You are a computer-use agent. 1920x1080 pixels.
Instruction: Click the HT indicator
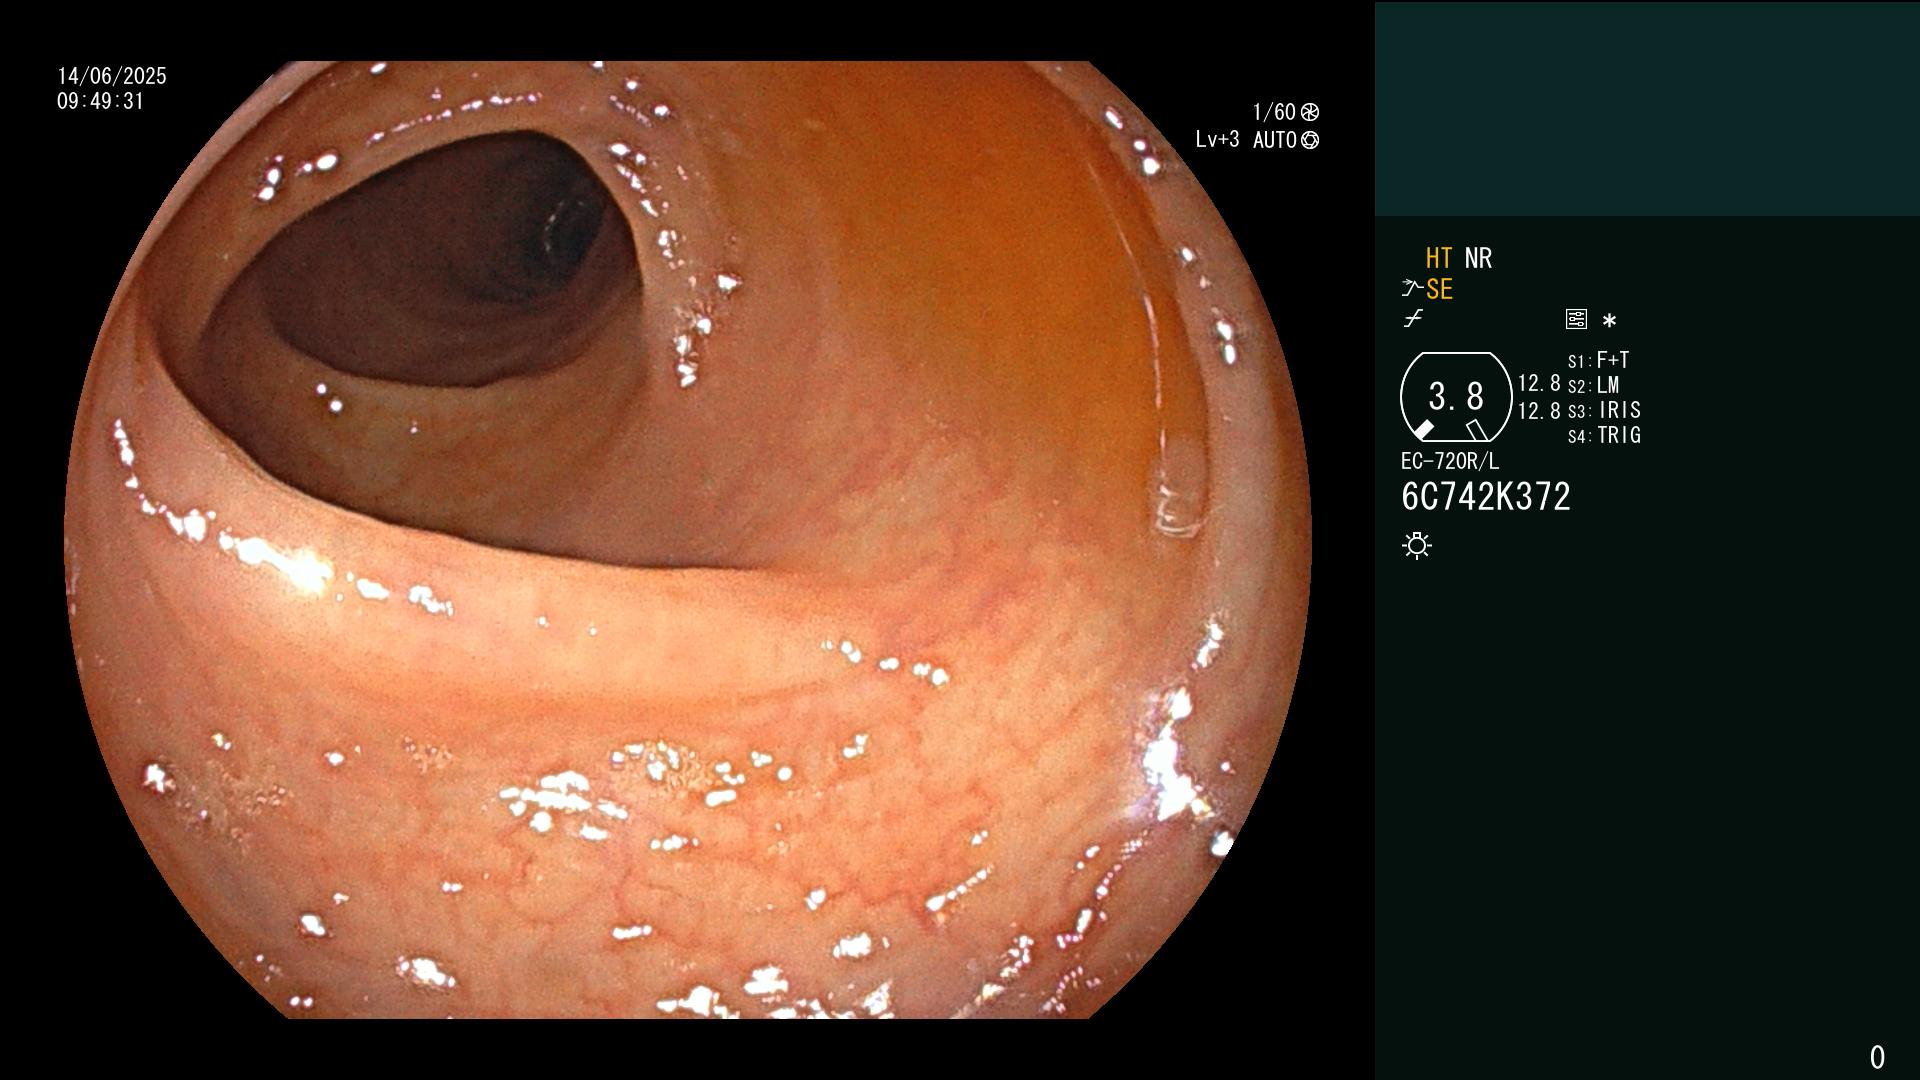[1439, 258]
